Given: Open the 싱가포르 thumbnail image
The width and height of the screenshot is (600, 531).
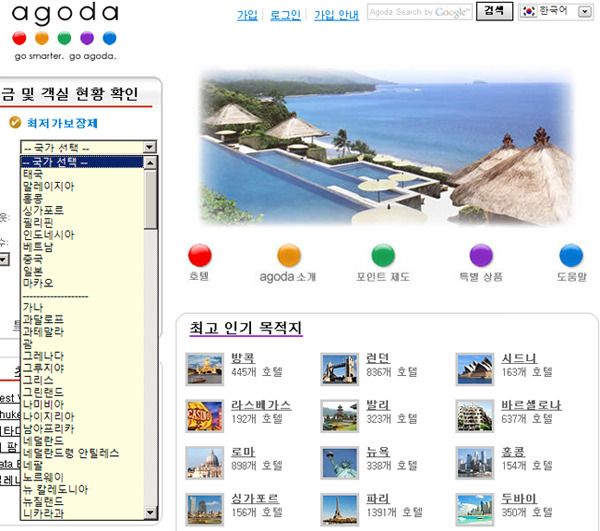Looking at the screenshot, I should pyautogui.click(x=205, y=510).
